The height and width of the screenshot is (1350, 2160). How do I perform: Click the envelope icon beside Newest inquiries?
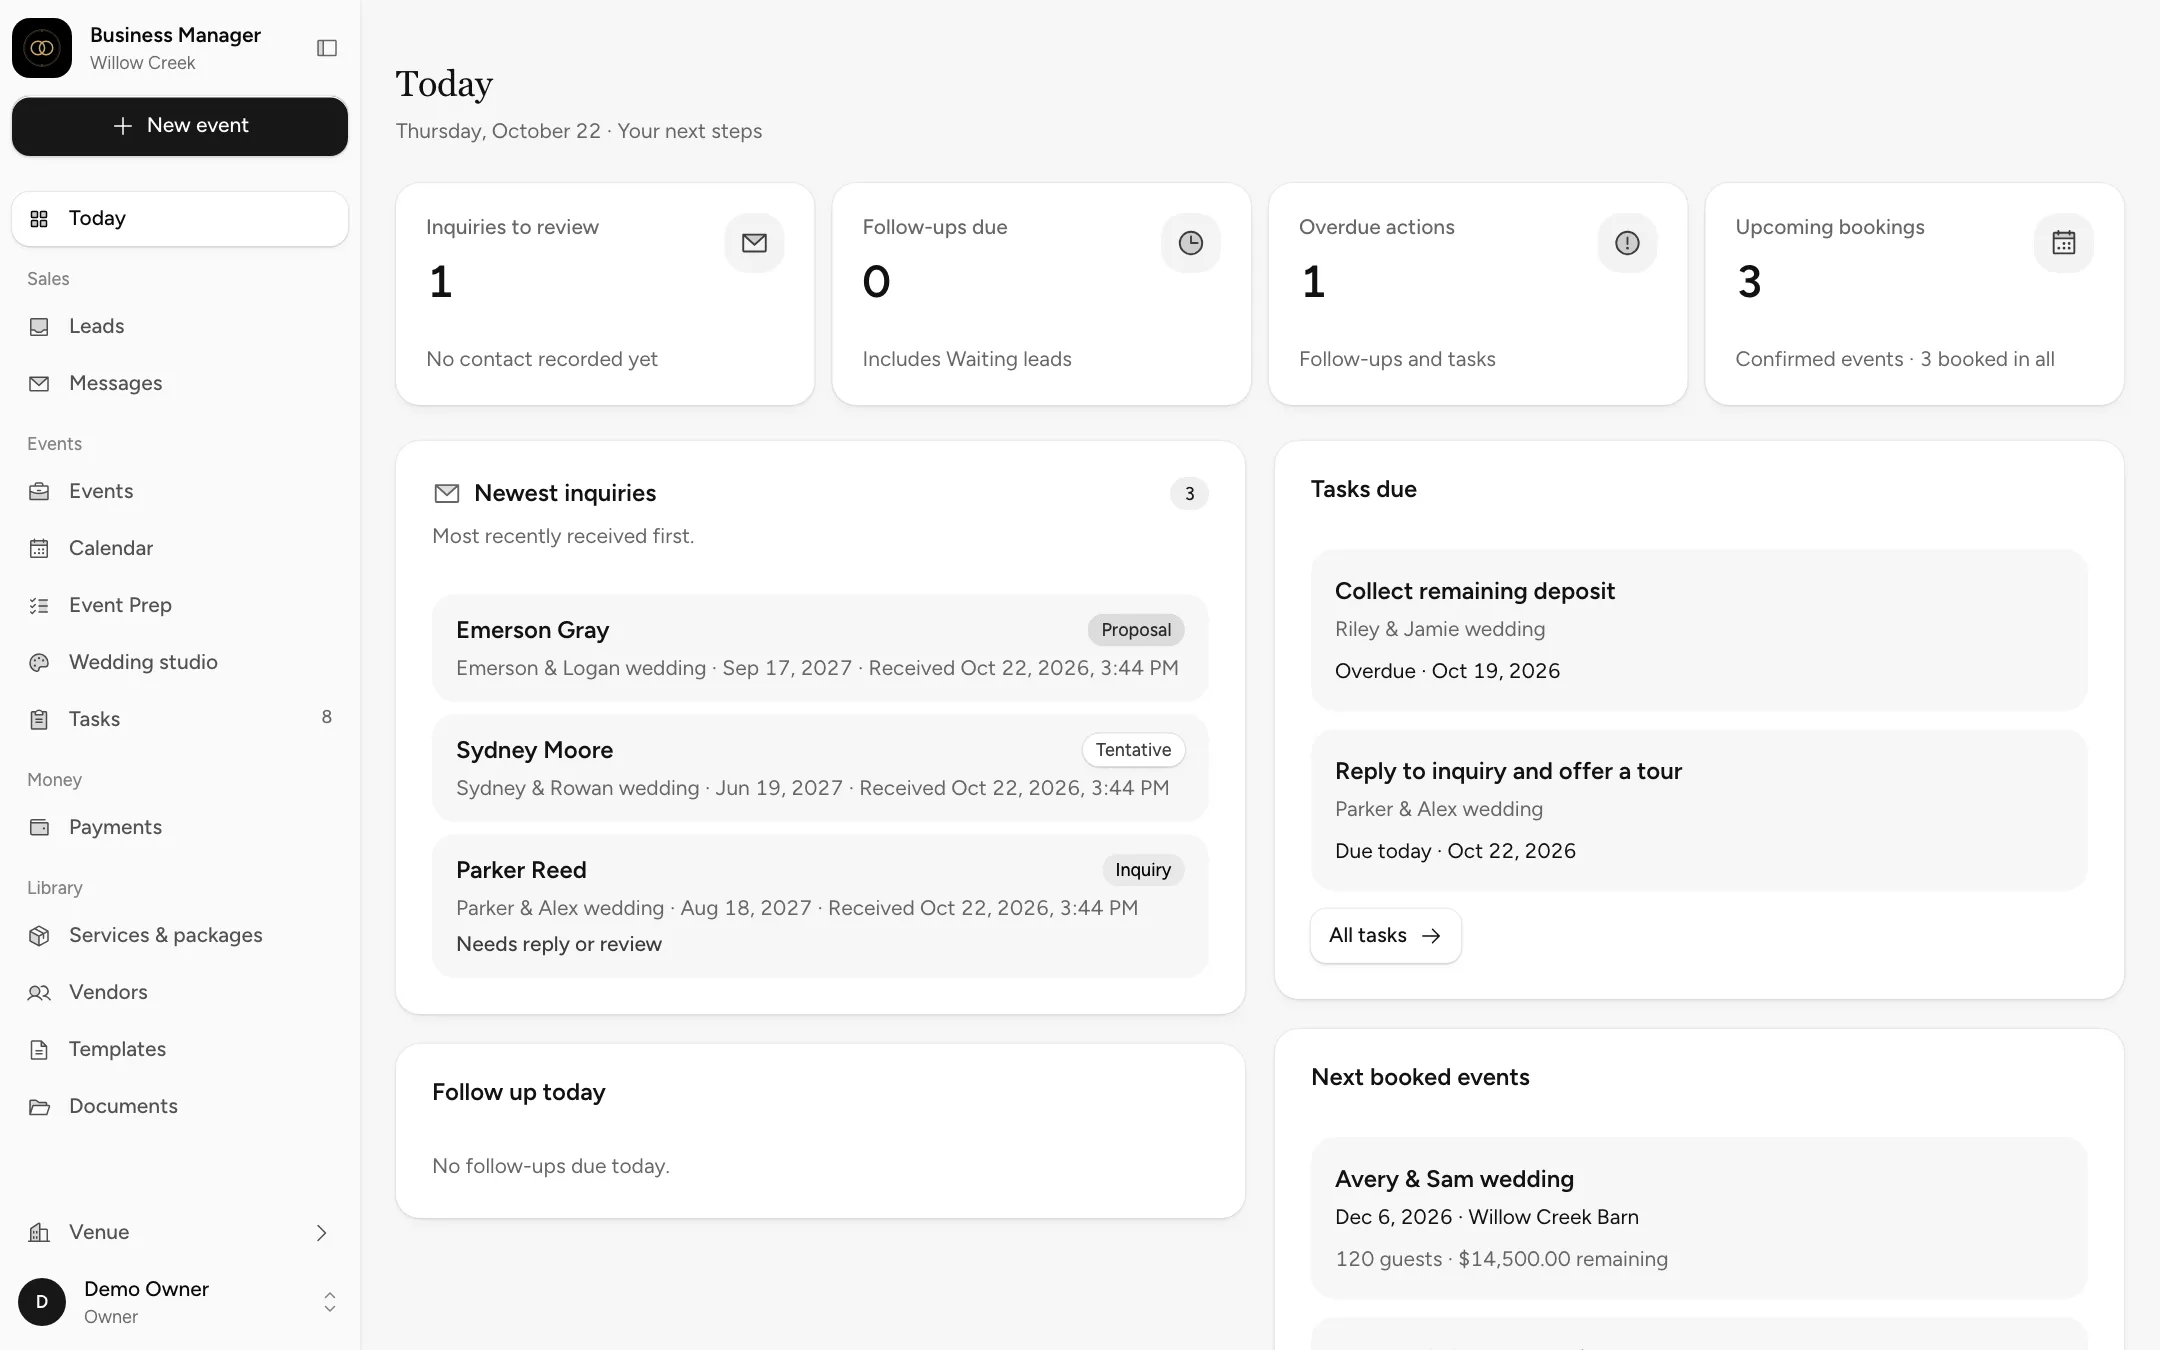(x=447, y=493)
